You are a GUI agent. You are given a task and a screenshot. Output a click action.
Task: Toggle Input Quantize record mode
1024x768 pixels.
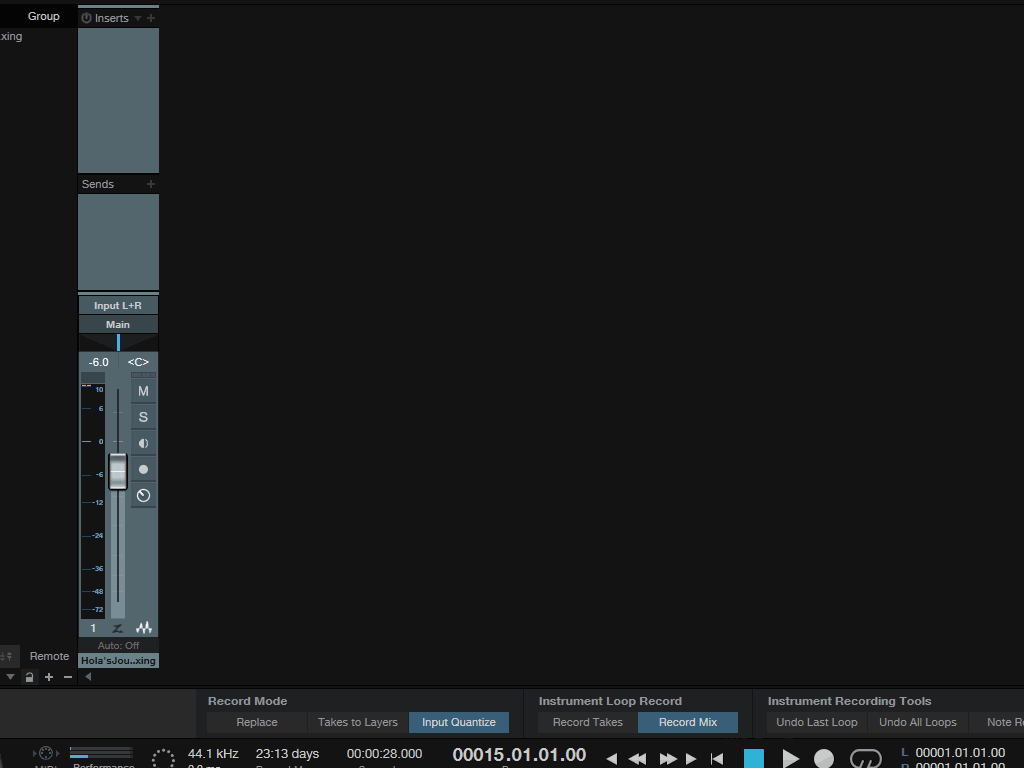(x=459, y=722)
